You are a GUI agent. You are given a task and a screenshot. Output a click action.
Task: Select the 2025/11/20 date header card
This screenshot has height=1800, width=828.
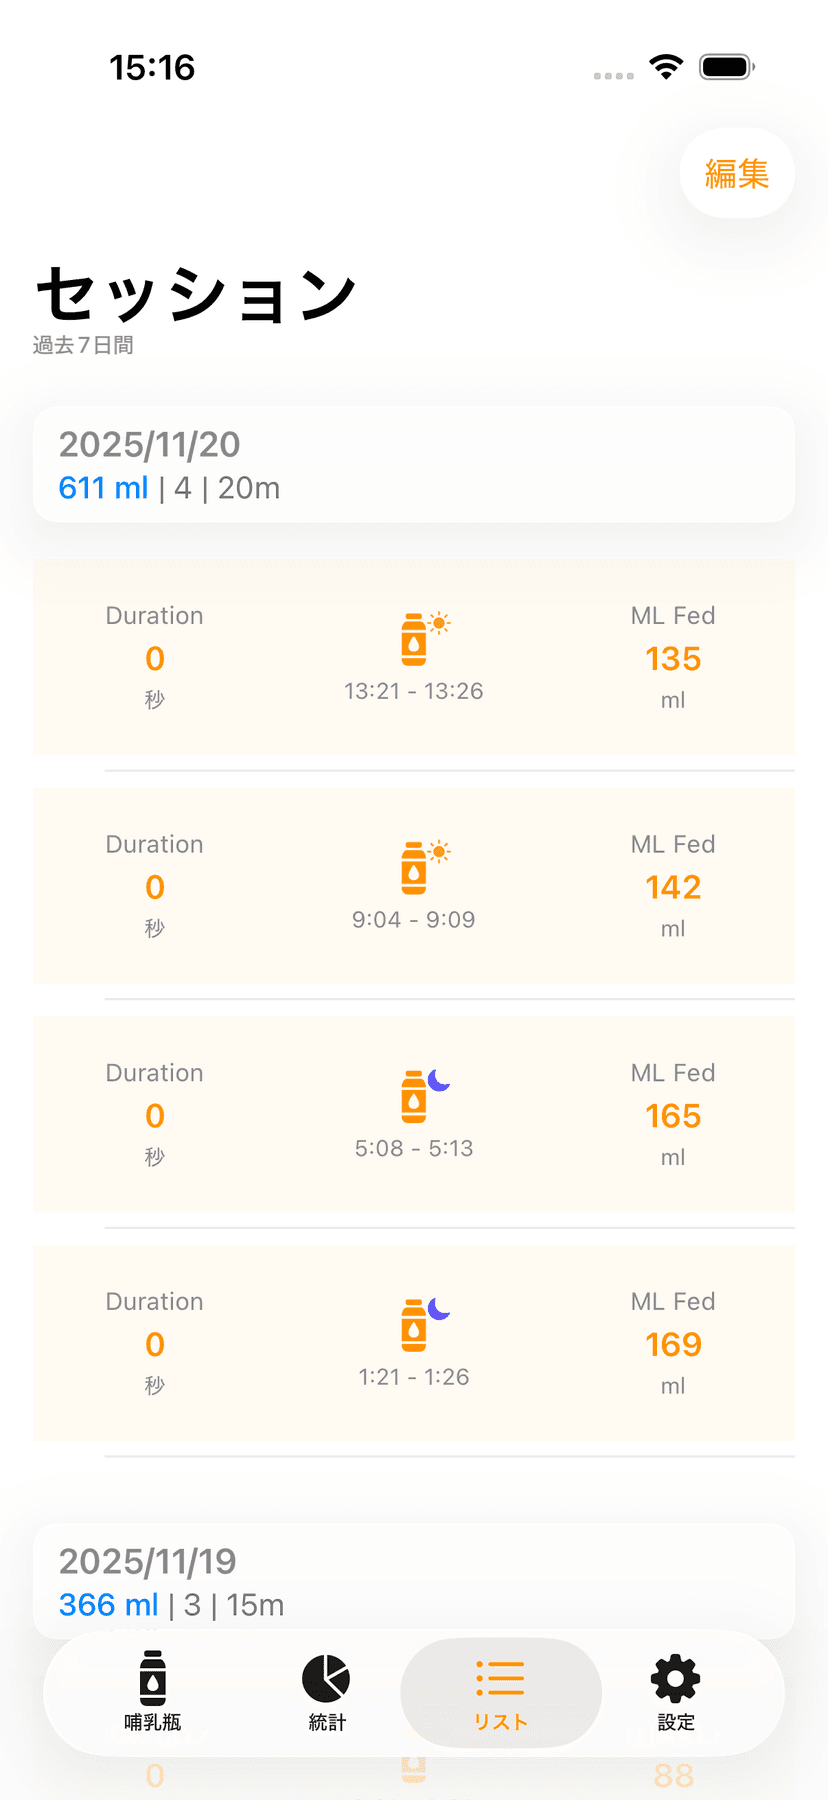click(x=414, y=464)
